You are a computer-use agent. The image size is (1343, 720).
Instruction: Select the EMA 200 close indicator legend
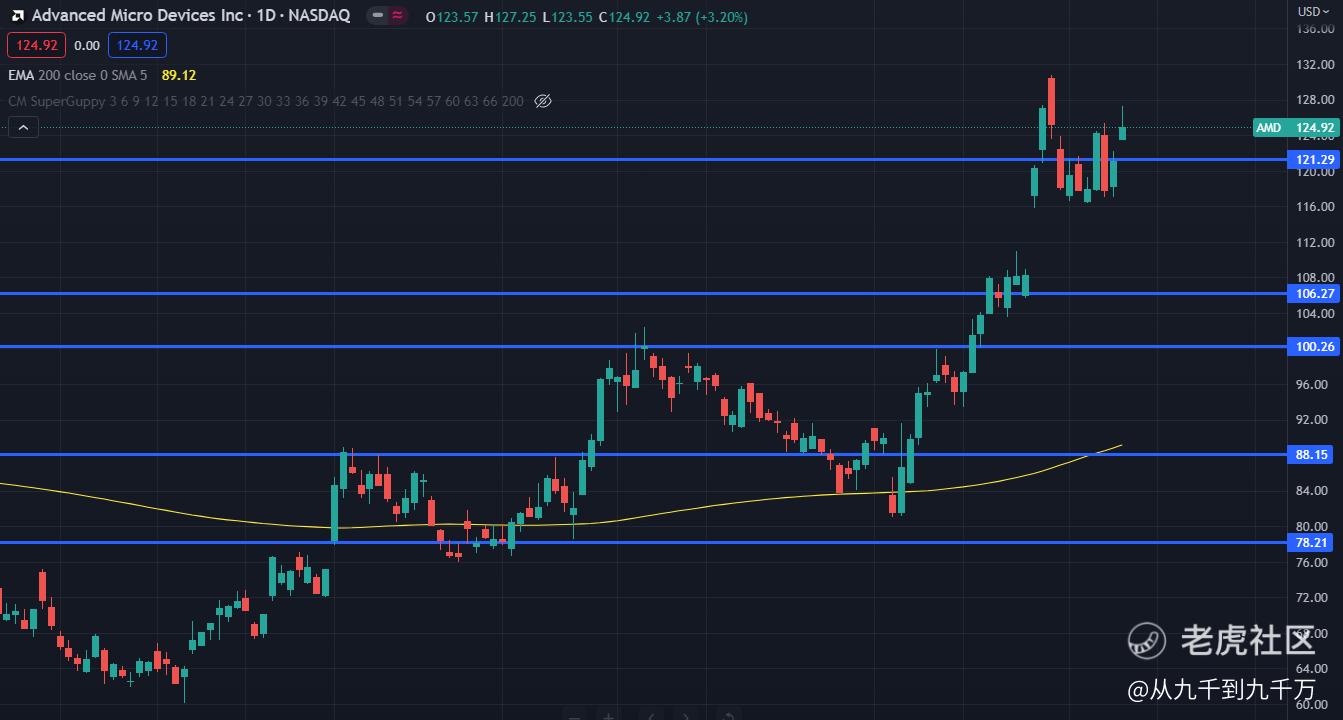(78, 75)
